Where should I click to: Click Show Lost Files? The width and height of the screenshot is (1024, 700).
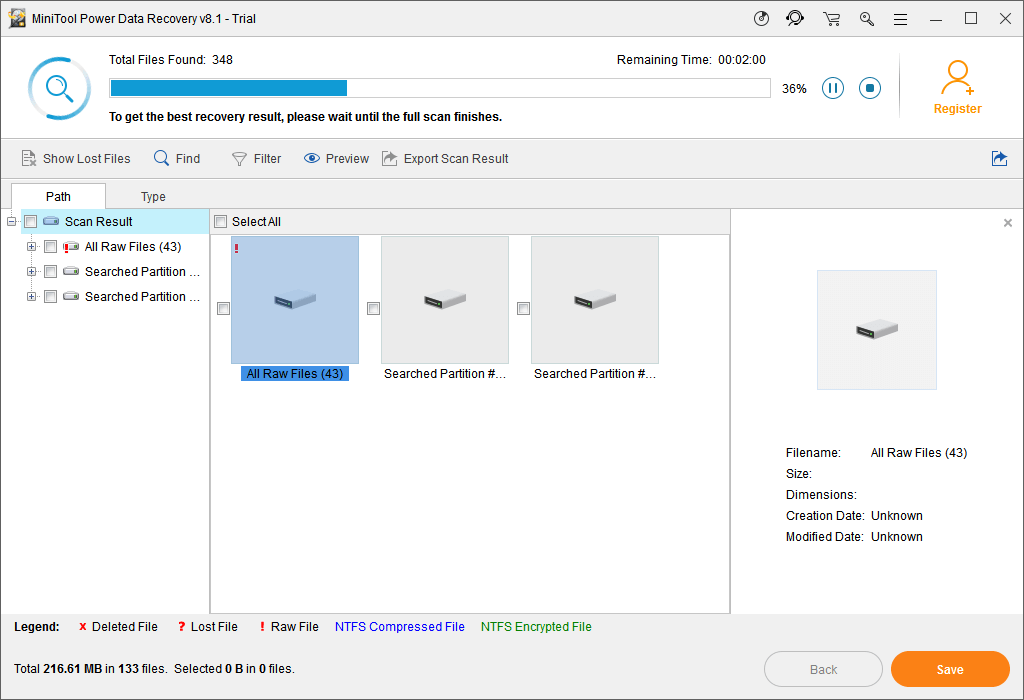[x=76, y=159]
